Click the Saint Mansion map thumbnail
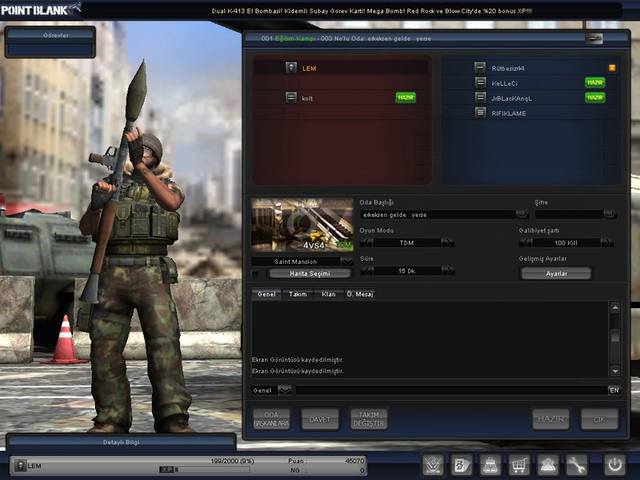The width and height of the screenshot is (640, 480). point(302,225)
